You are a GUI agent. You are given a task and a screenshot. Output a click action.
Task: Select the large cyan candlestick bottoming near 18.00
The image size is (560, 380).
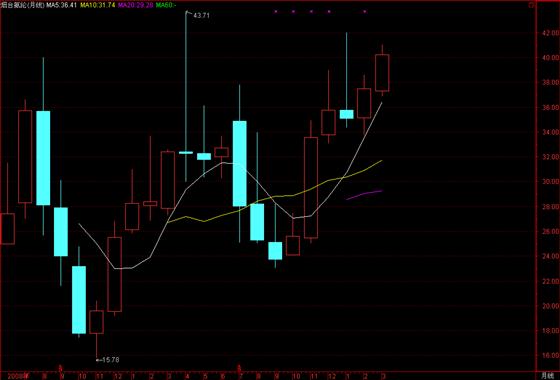[x=79, y=300]
